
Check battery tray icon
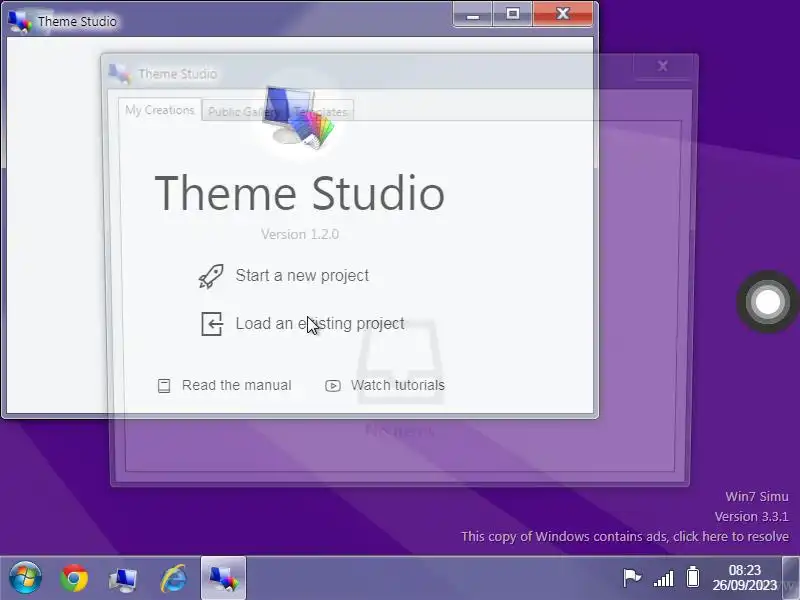pyautogui.click(x=693, y=577)
